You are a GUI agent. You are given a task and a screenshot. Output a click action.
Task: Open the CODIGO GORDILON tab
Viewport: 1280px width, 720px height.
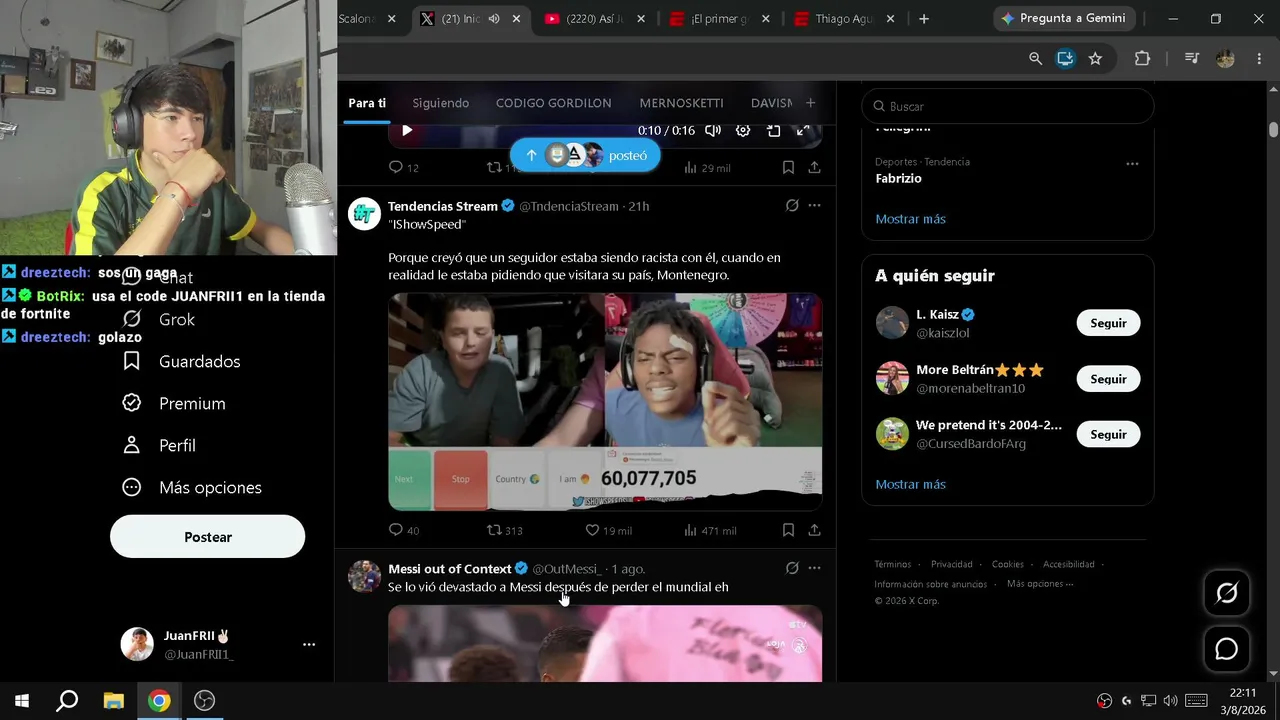(554, 103)
